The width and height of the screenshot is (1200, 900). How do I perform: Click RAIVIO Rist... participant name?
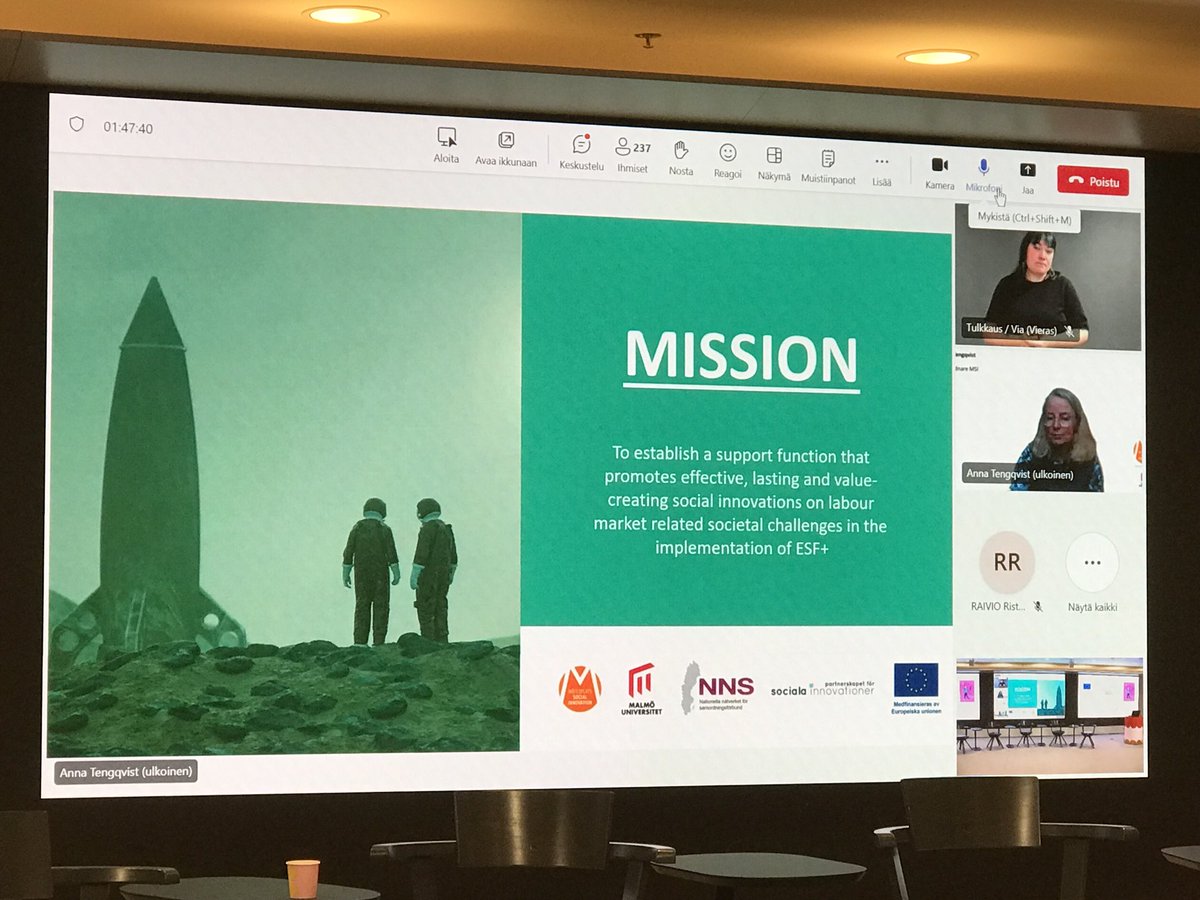pyautogui.click(x=998, y=606)
